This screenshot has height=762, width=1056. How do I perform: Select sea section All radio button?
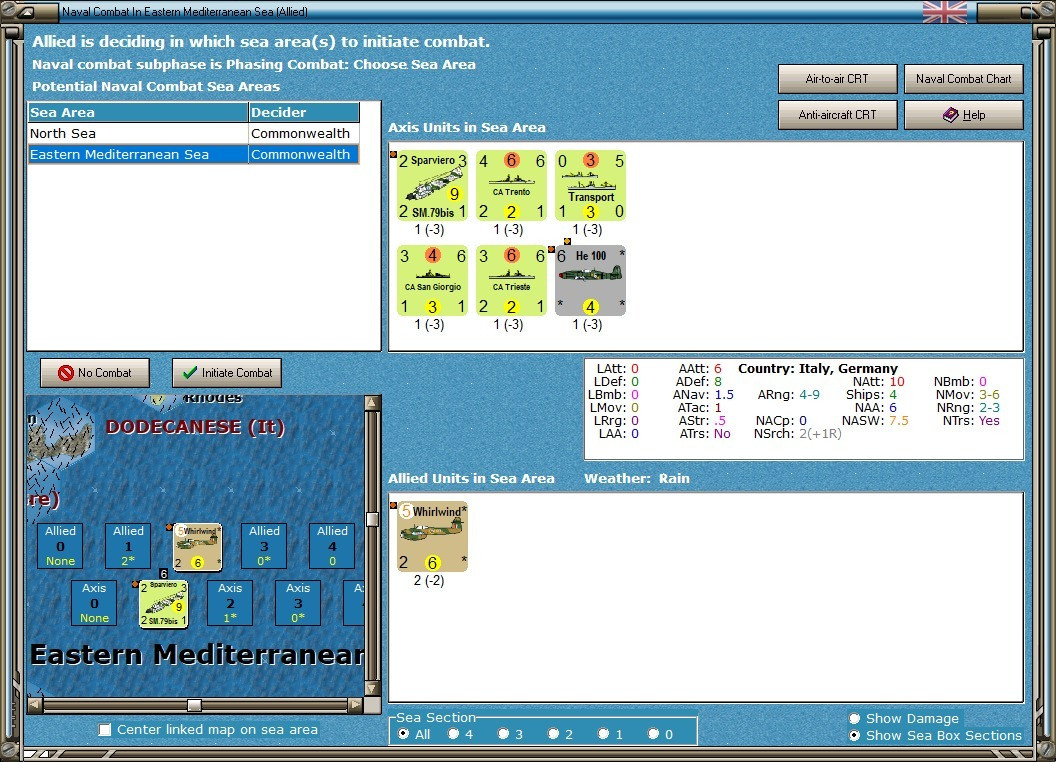403,734
